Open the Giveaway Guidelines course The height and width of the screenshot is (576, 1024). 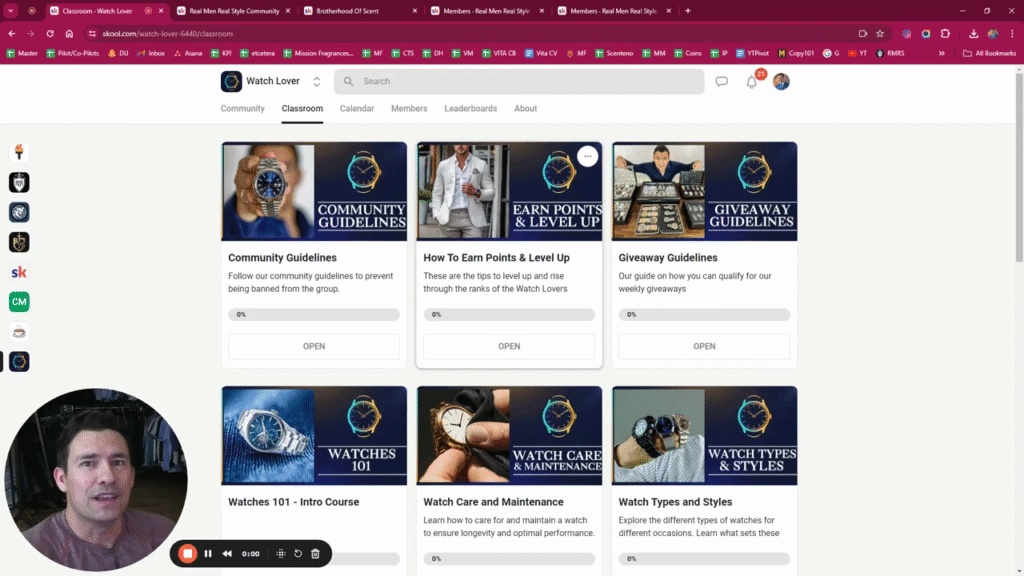tap(704, 346)
